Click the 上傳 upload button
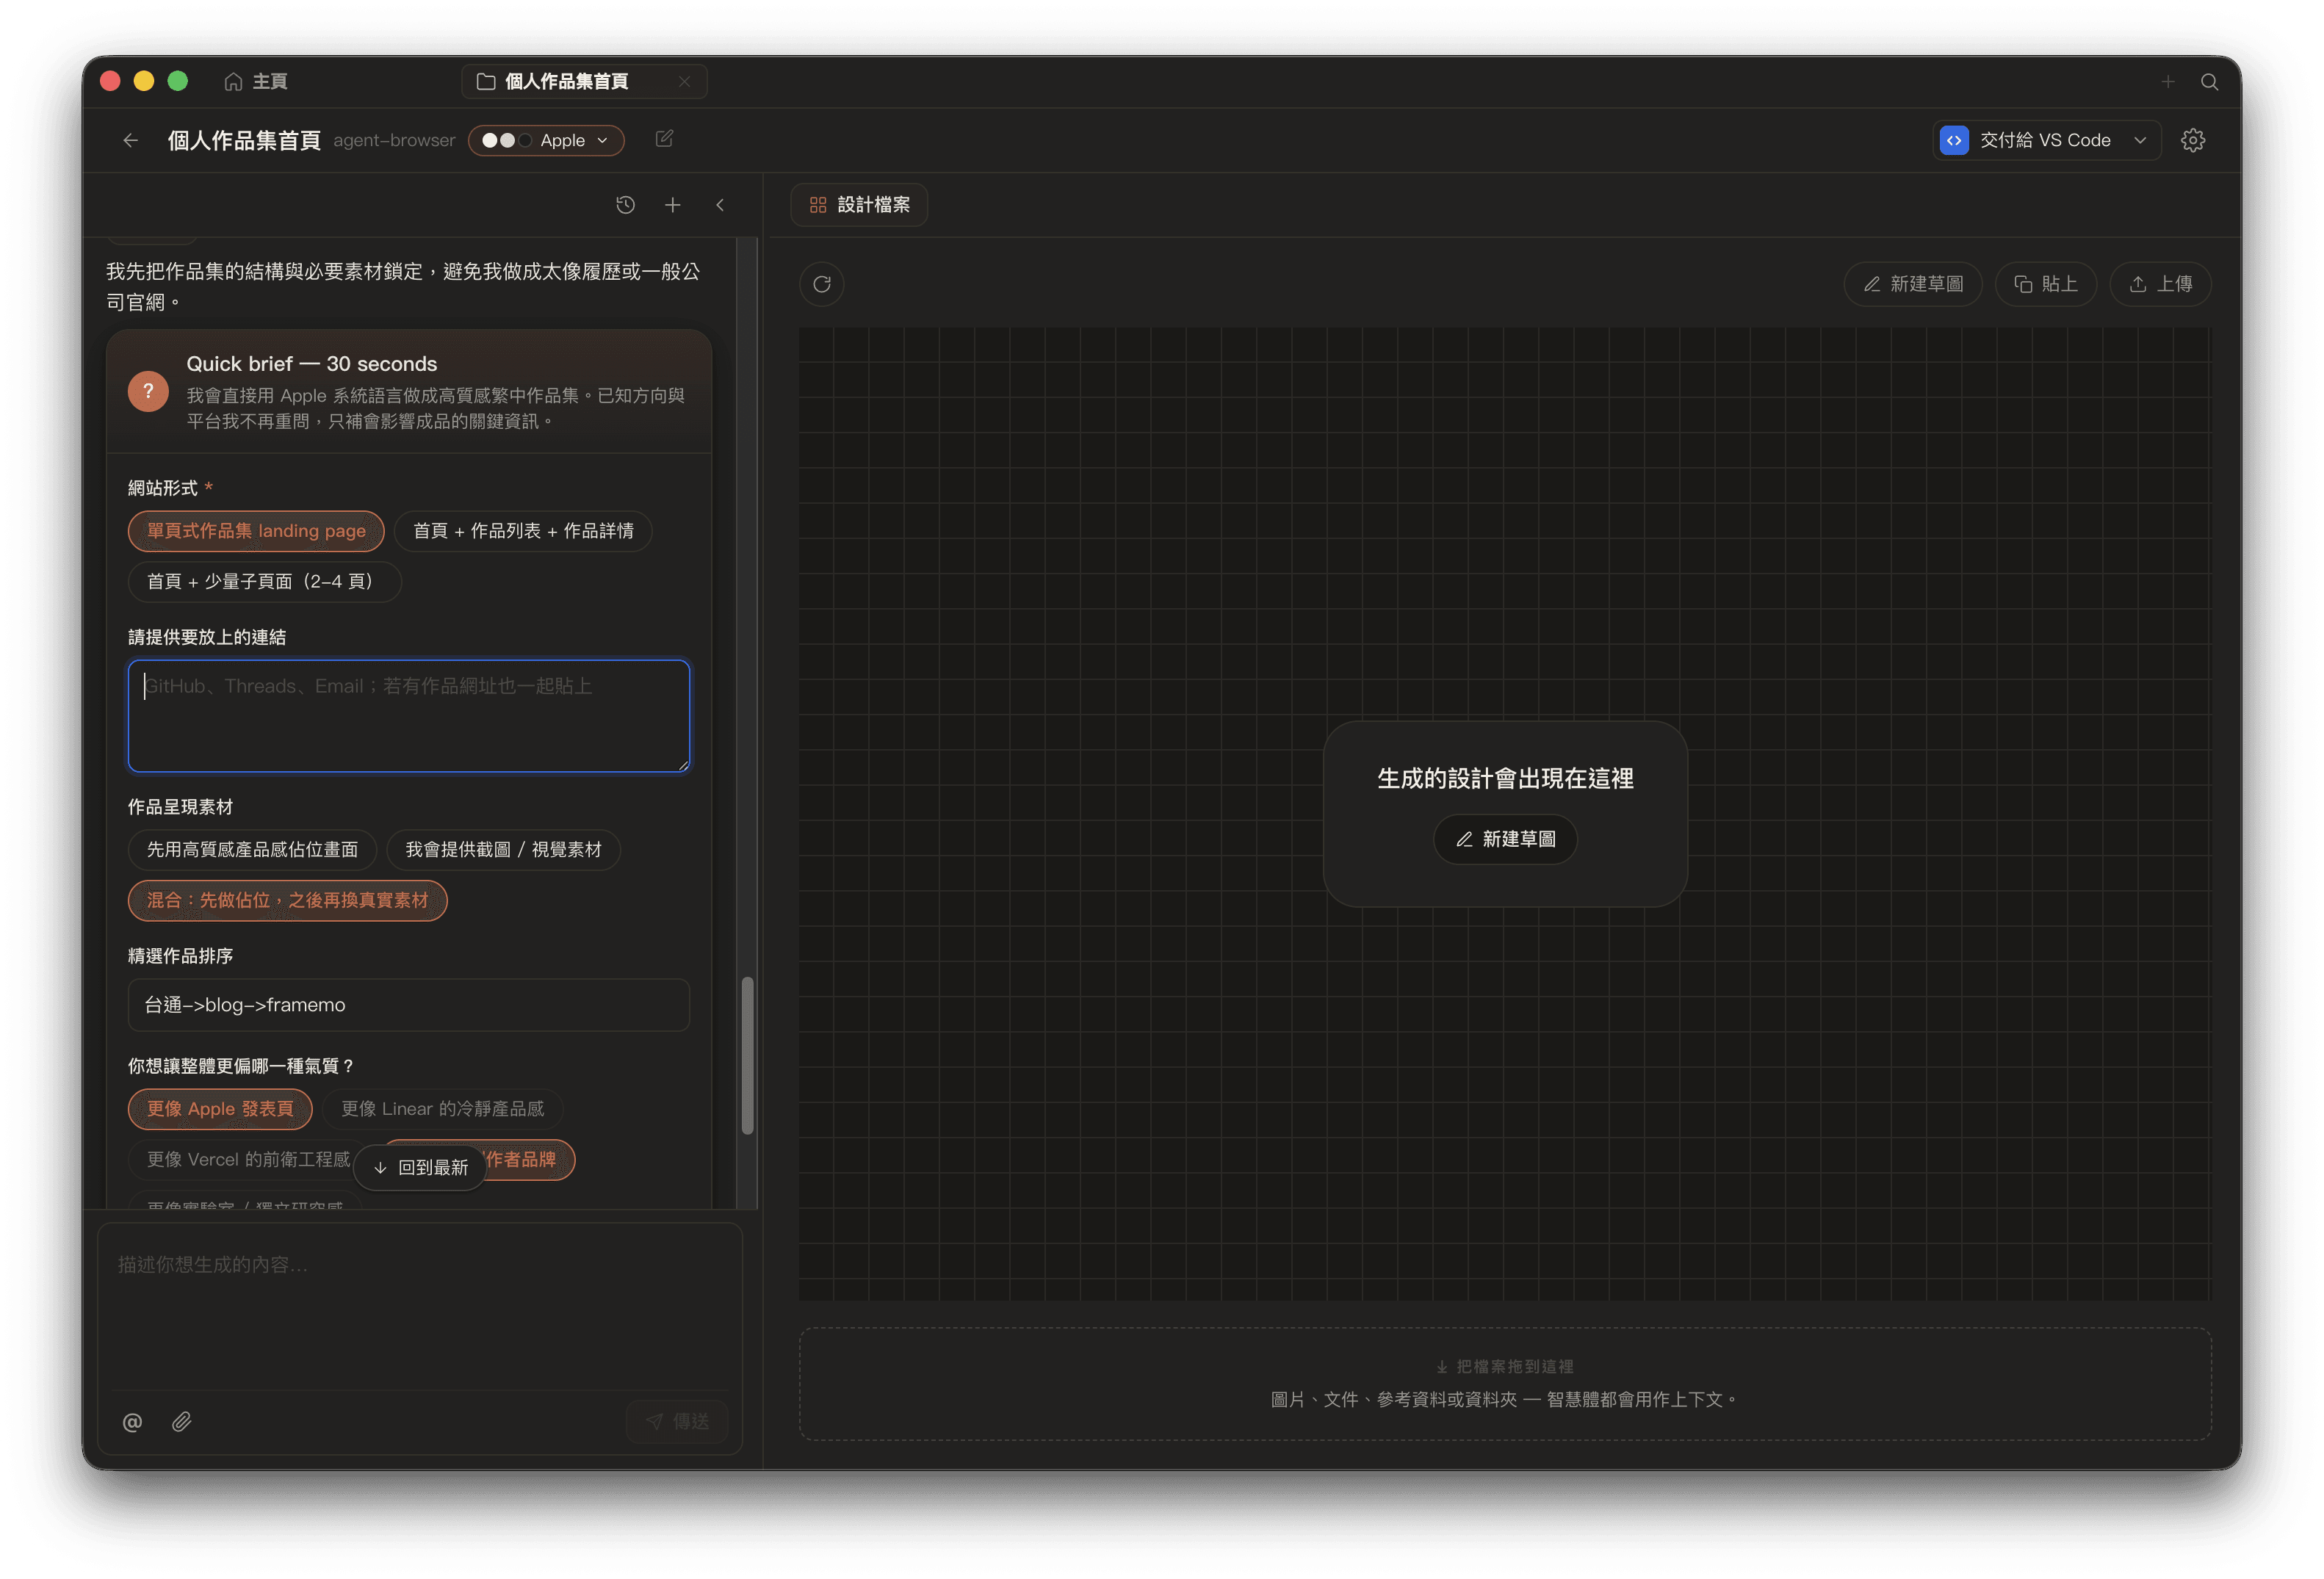2324x1579 pixels. (x=2160, y=284)
